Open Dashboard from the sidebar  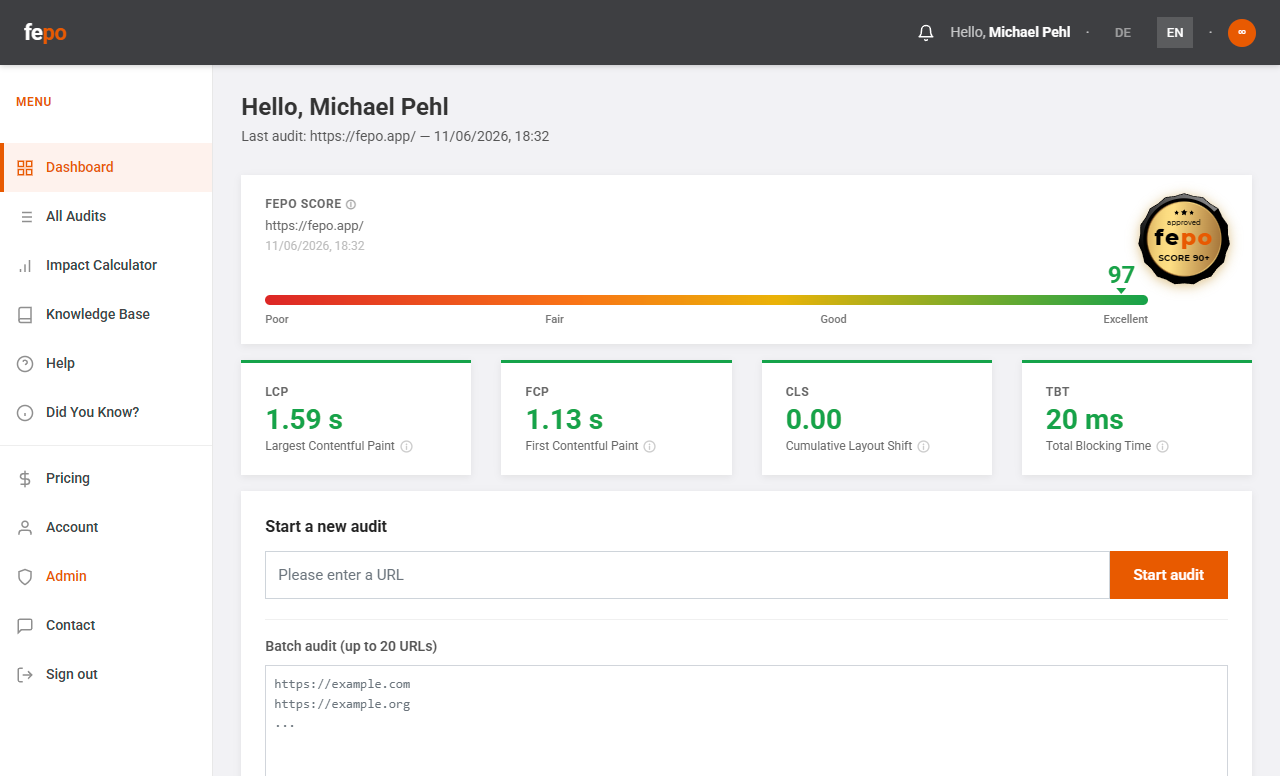(106, 167)
